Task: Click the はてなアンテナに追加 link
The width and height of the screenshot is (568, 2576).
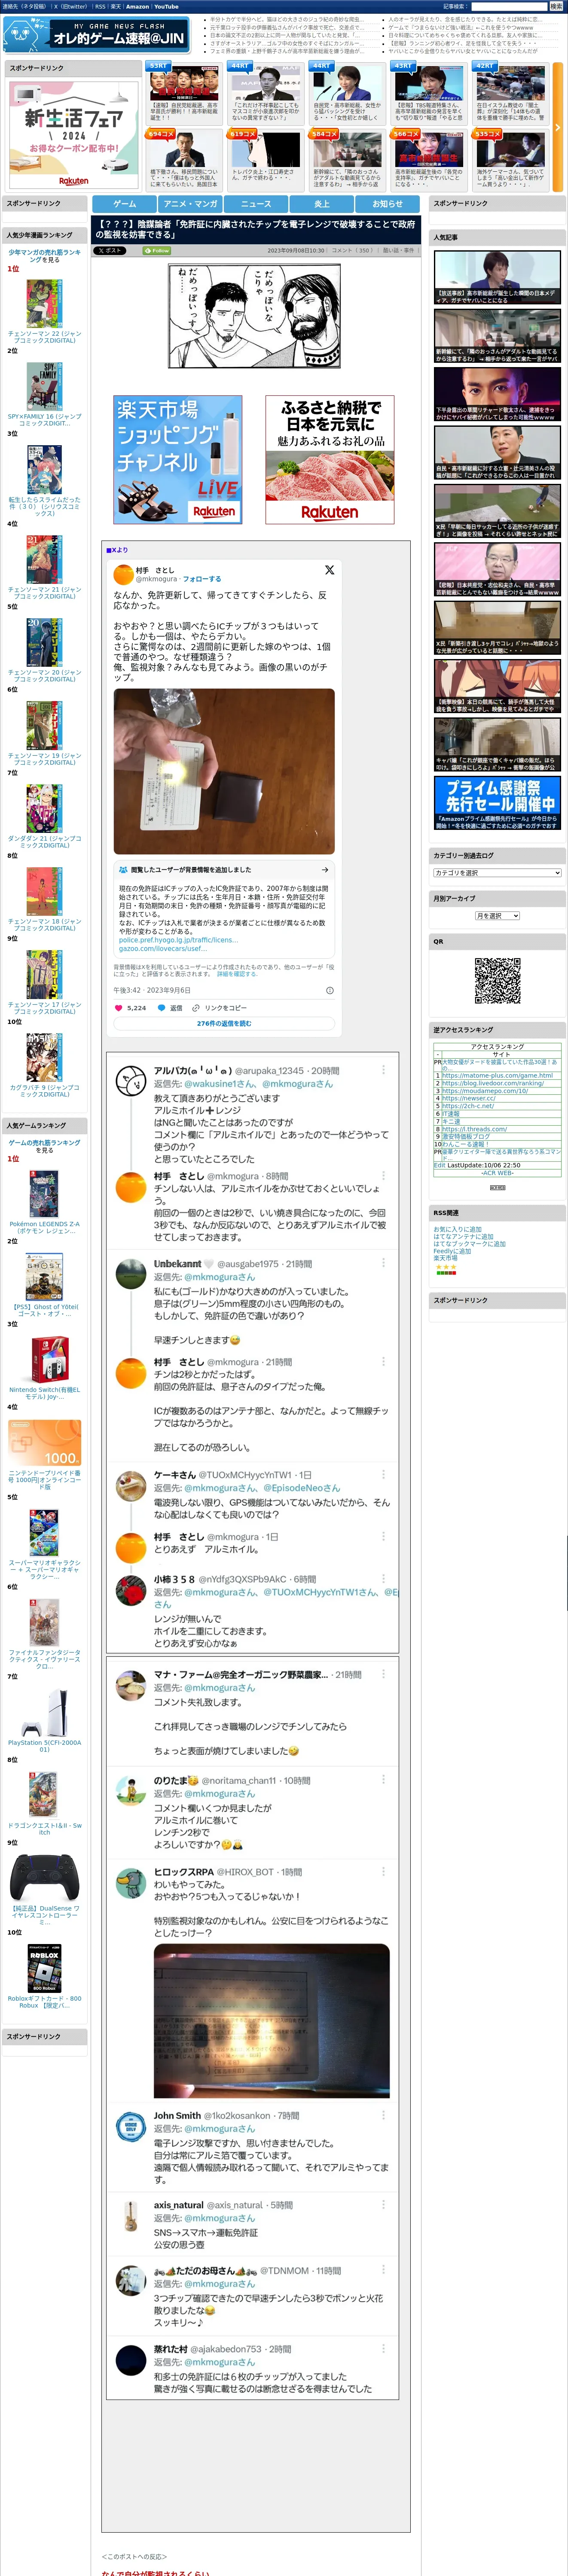Action: [x=463, y=1237]
